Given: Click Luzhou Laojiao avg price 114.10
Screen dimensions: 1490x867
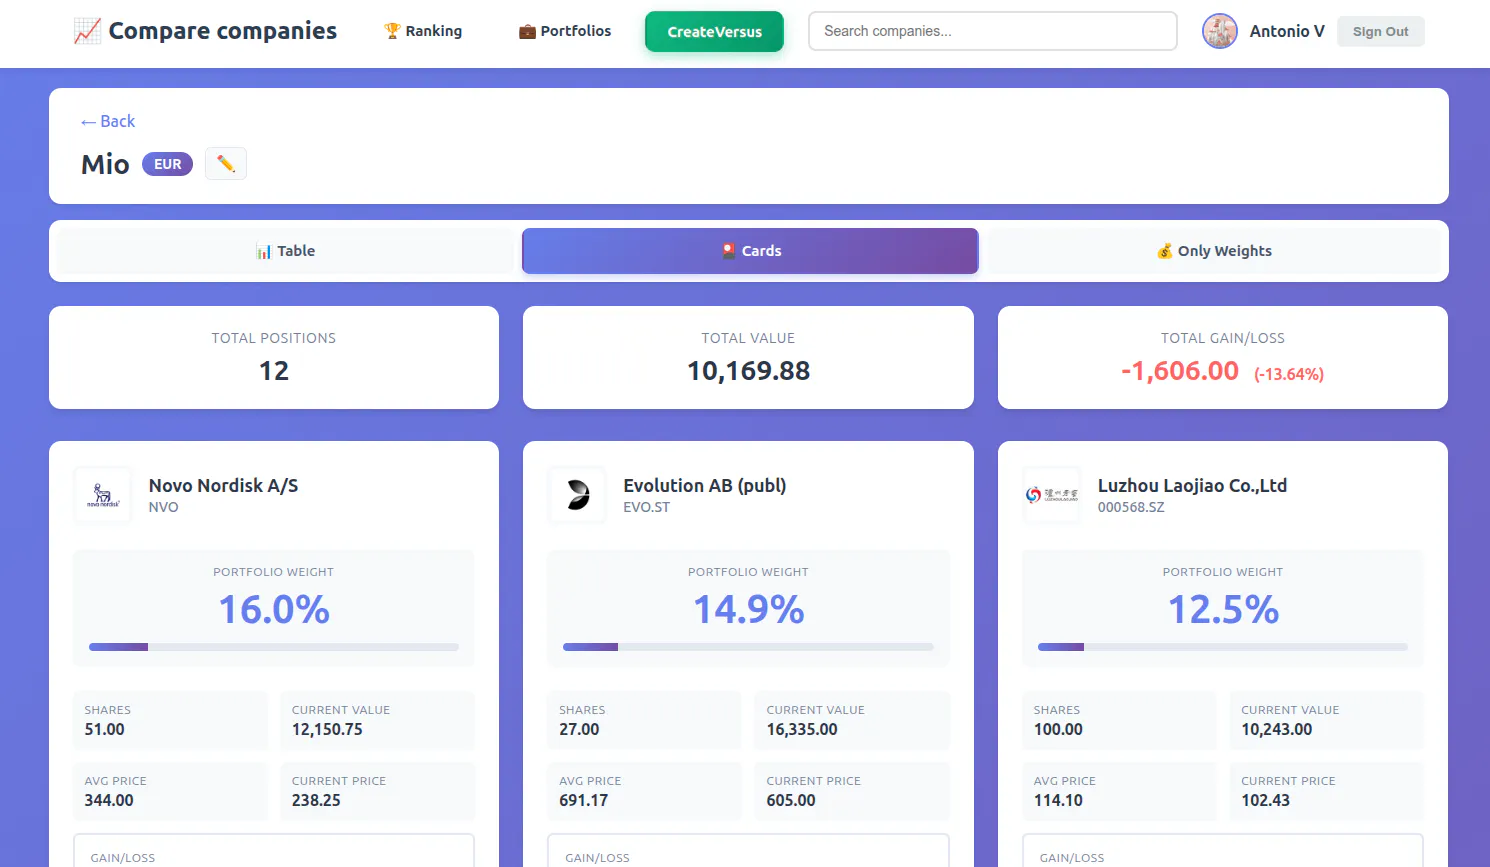Looking at the screenshot, I should coord(1058,801).
